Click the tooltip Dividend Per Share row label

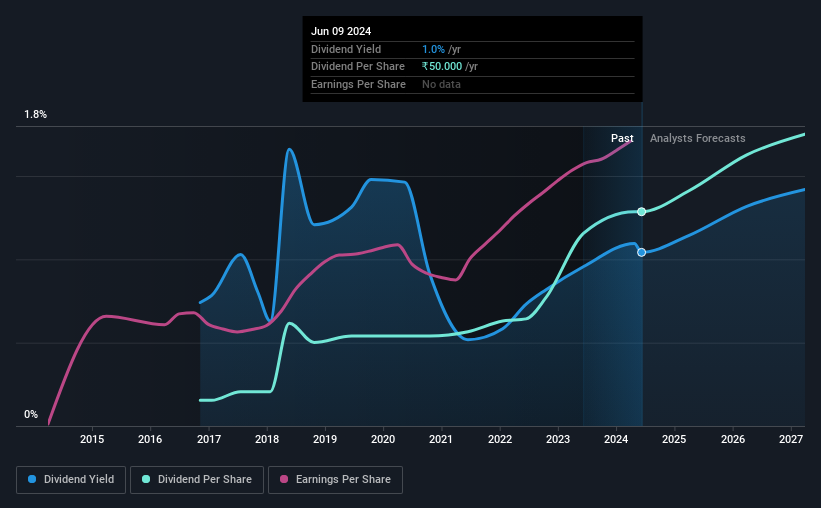coord(358,67)
